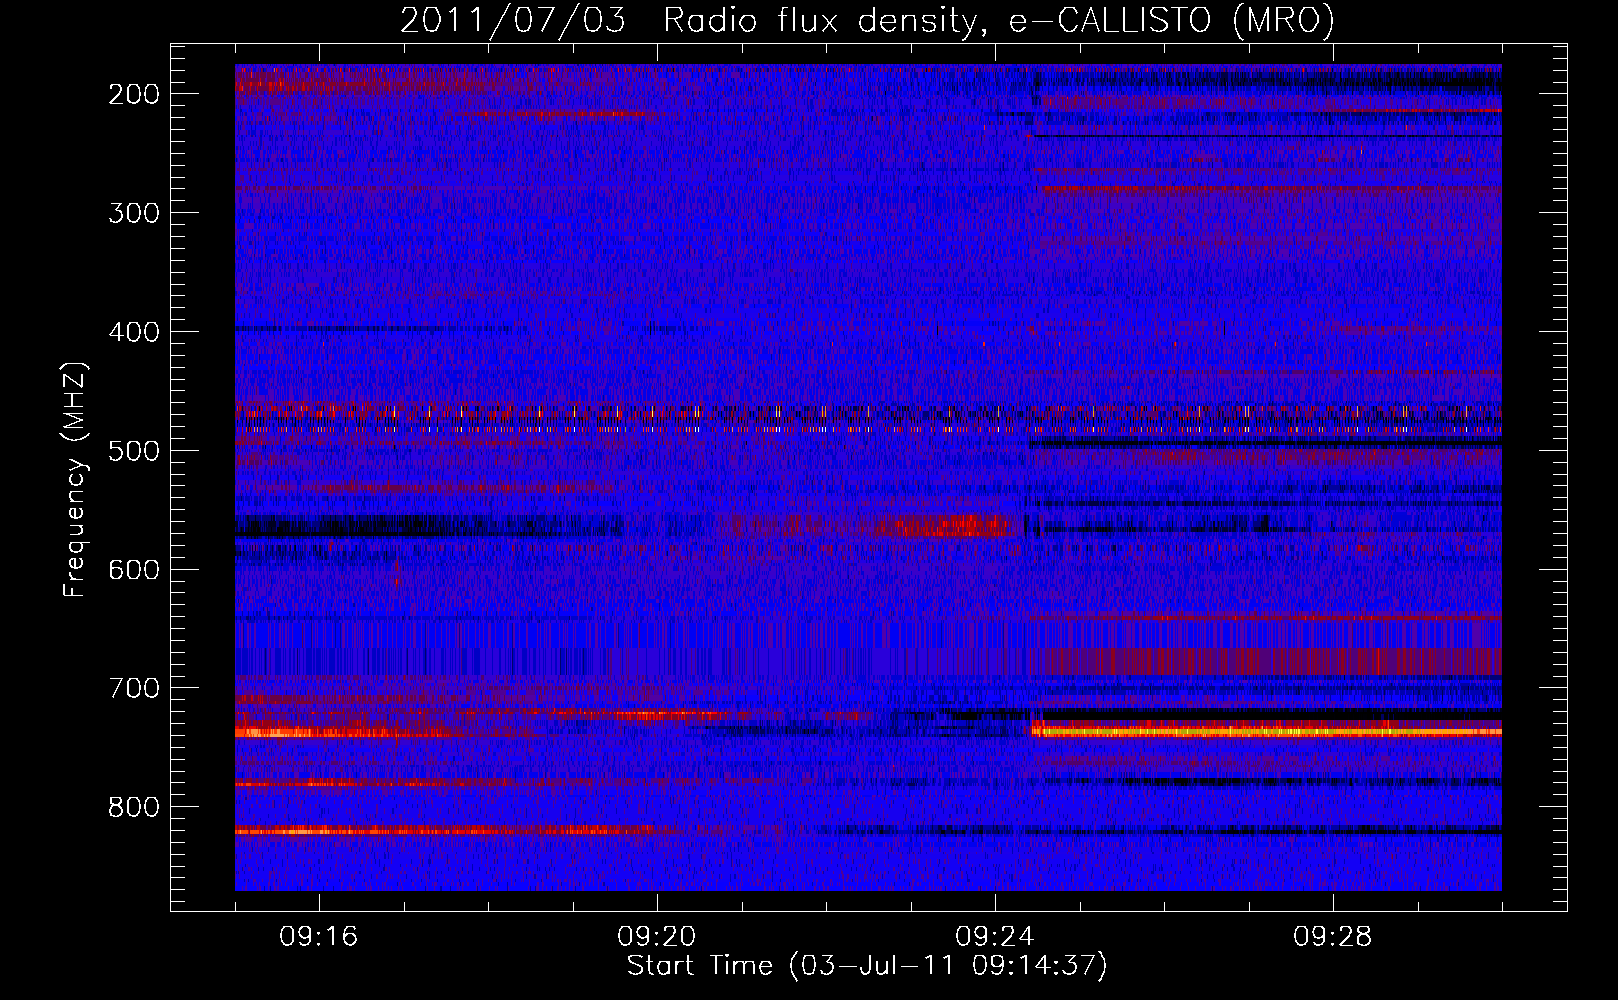1618x1000 pixels.
Task: Click the 300 frequency tick label
Action: (x=133, y=213)
